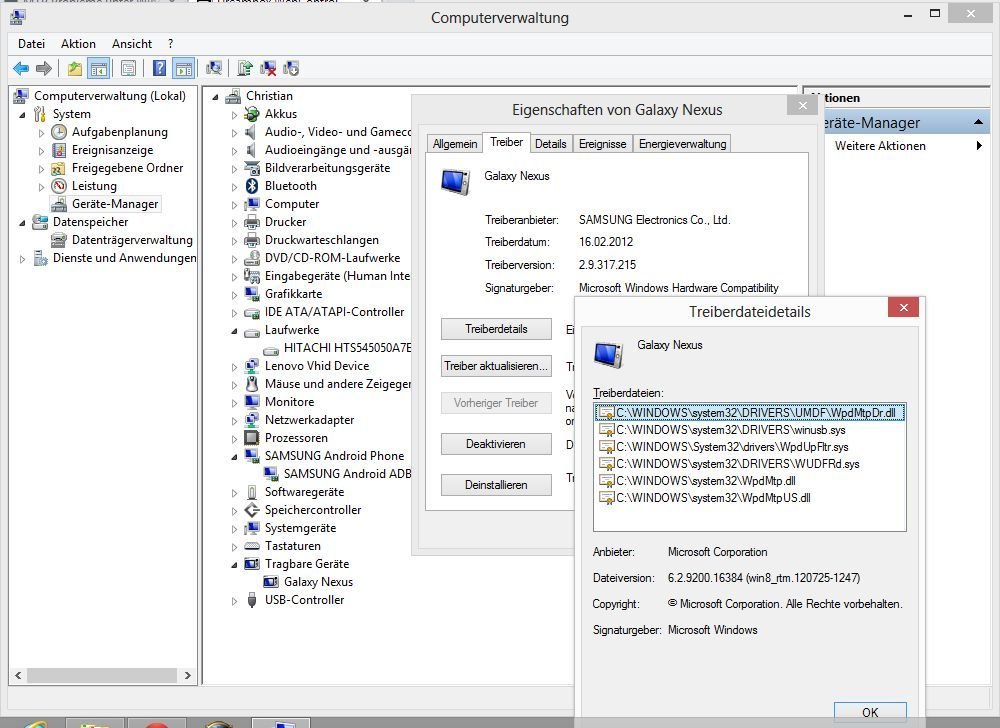
Task: Click the Freigegebene Ordner folder icon
Action: [59, 168]
